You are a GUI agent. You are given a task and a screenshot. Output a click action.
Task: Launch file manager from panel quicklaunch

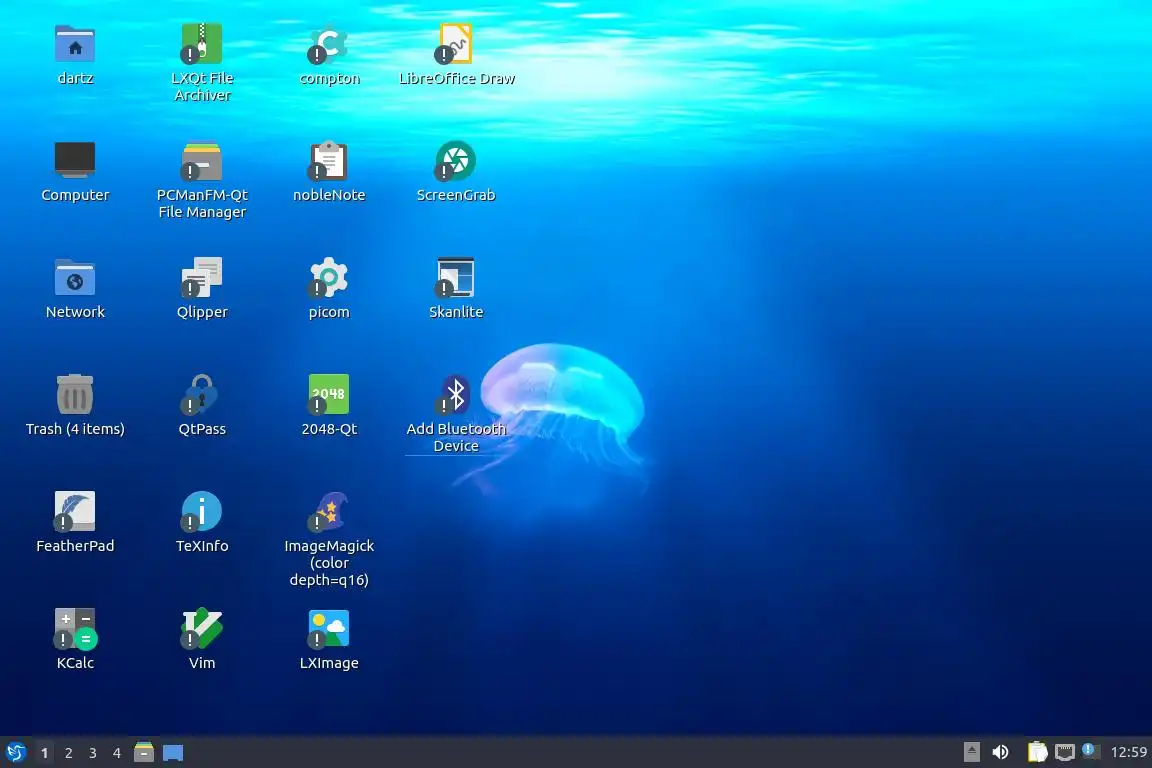144,753
